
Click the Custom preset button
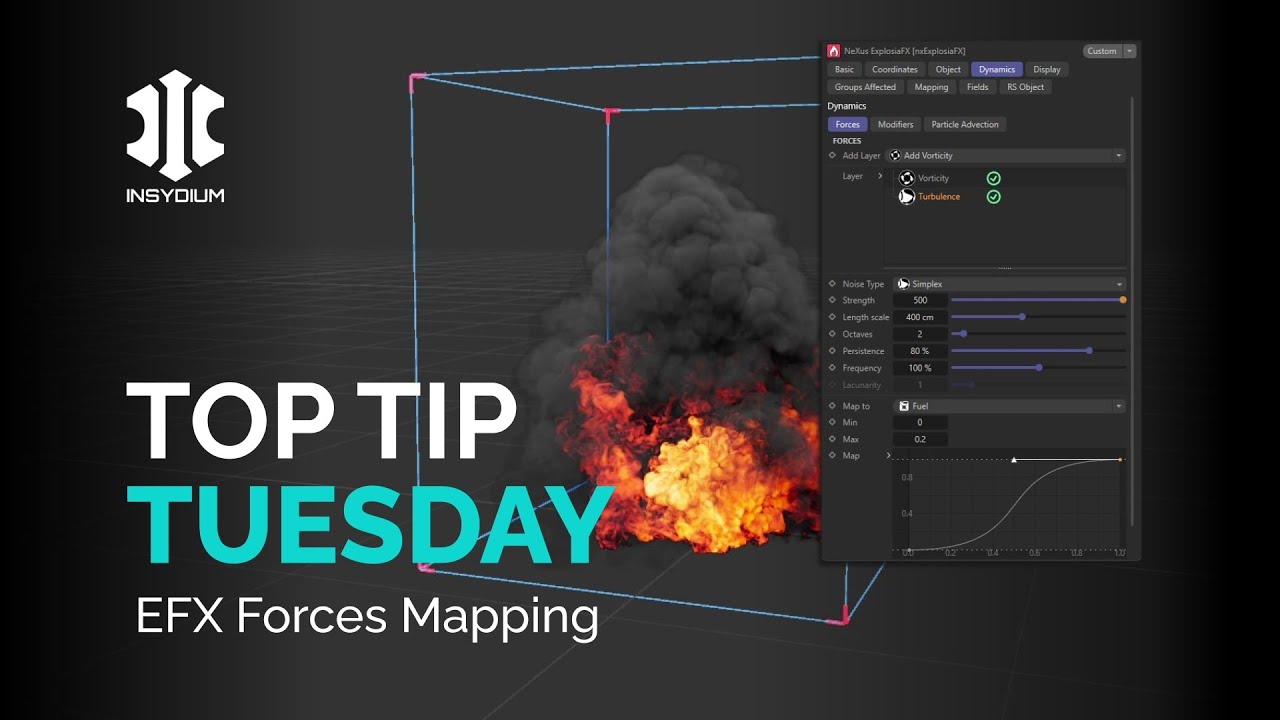[1102, 51]
